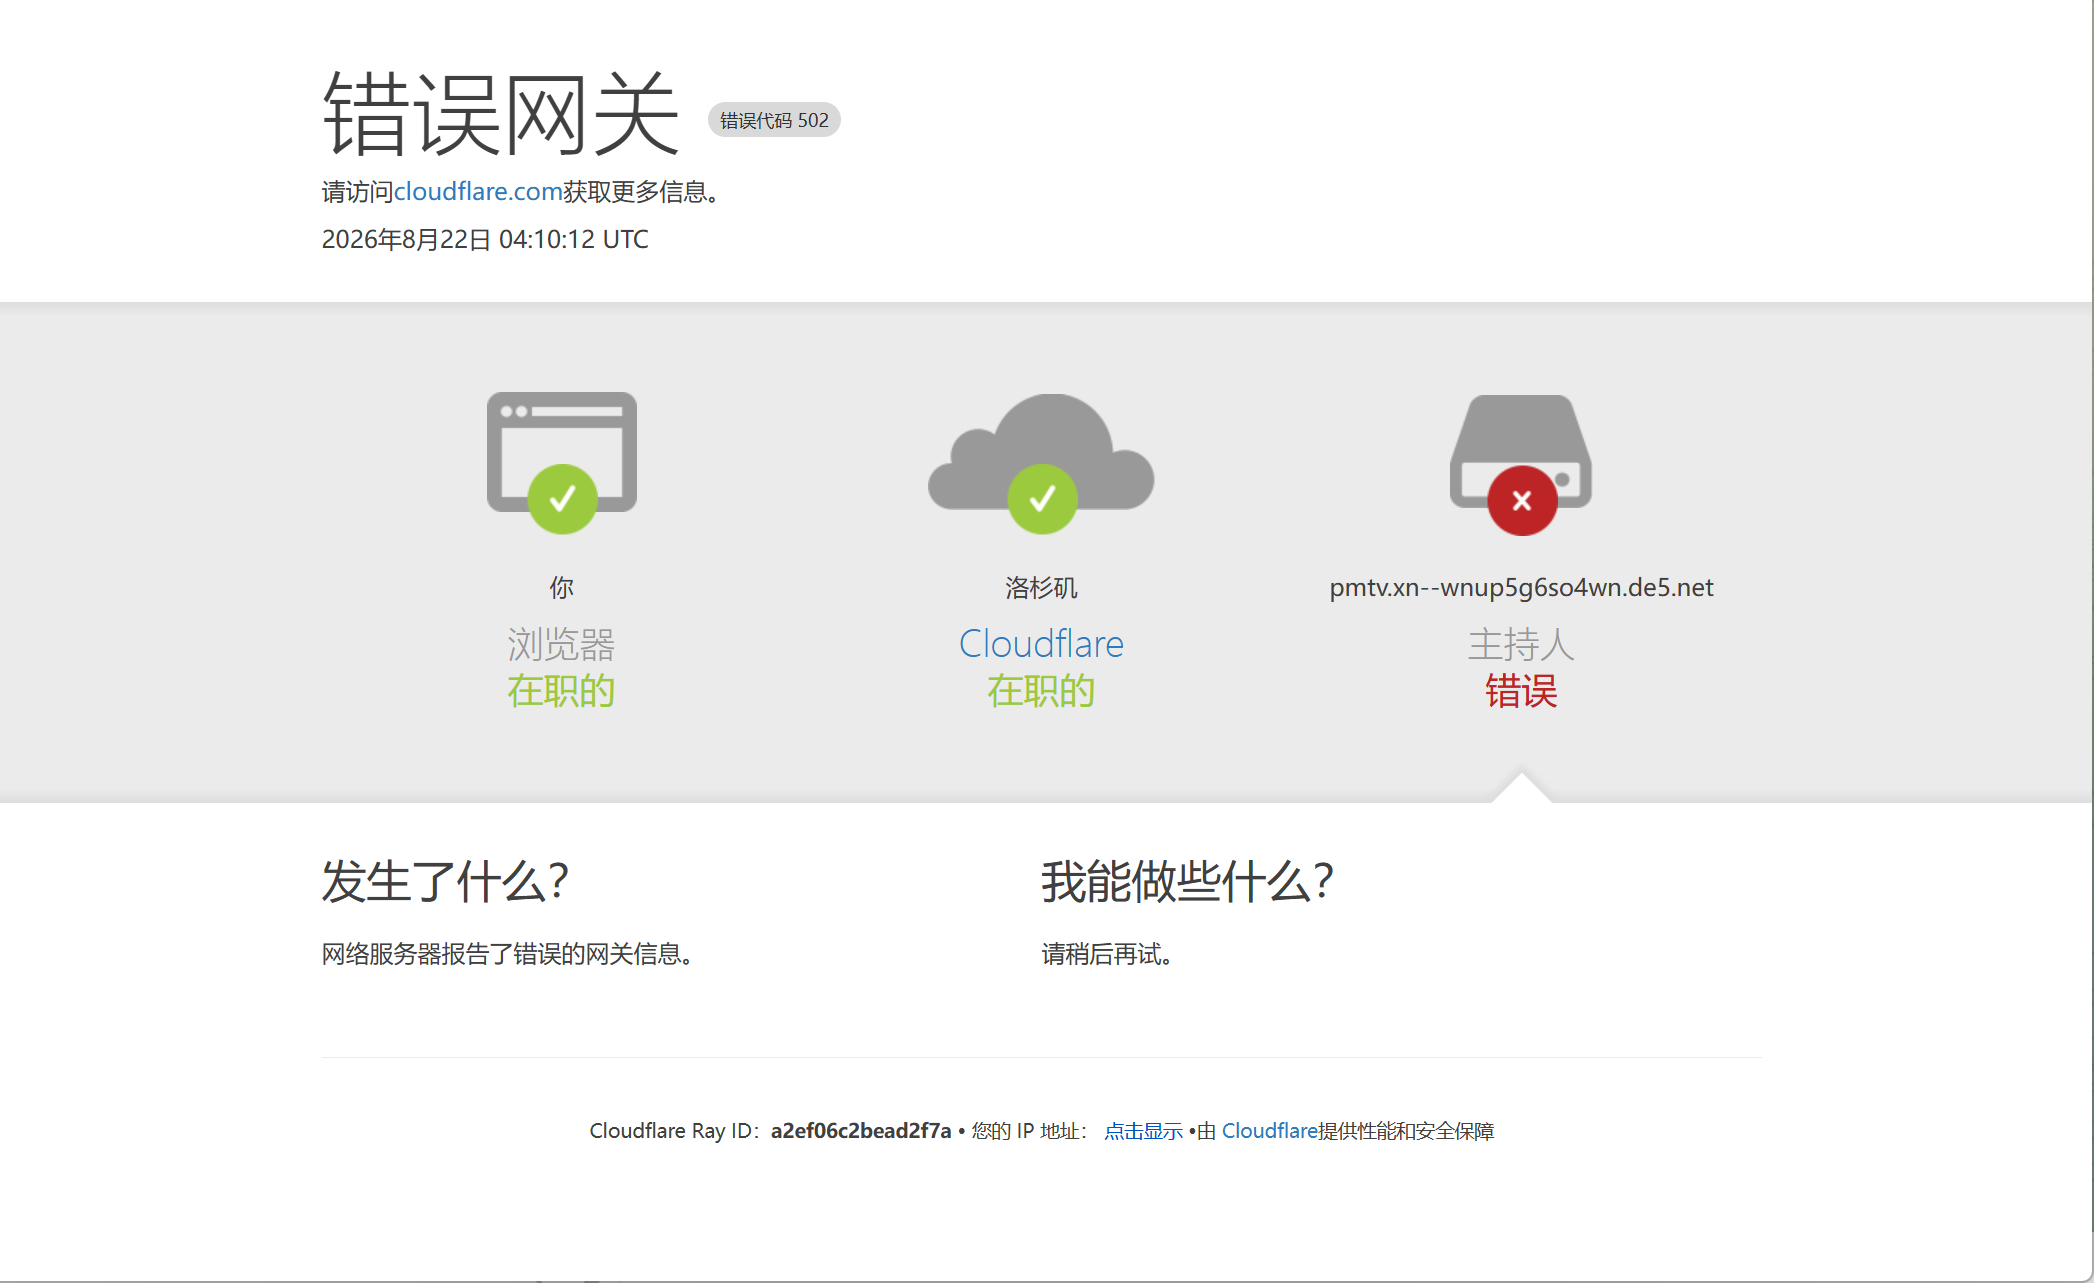Click 点击显示 to reveal your IP address
Image resolution: width=2094 pixels, height=1283 pixels.
point(1143,1131)
